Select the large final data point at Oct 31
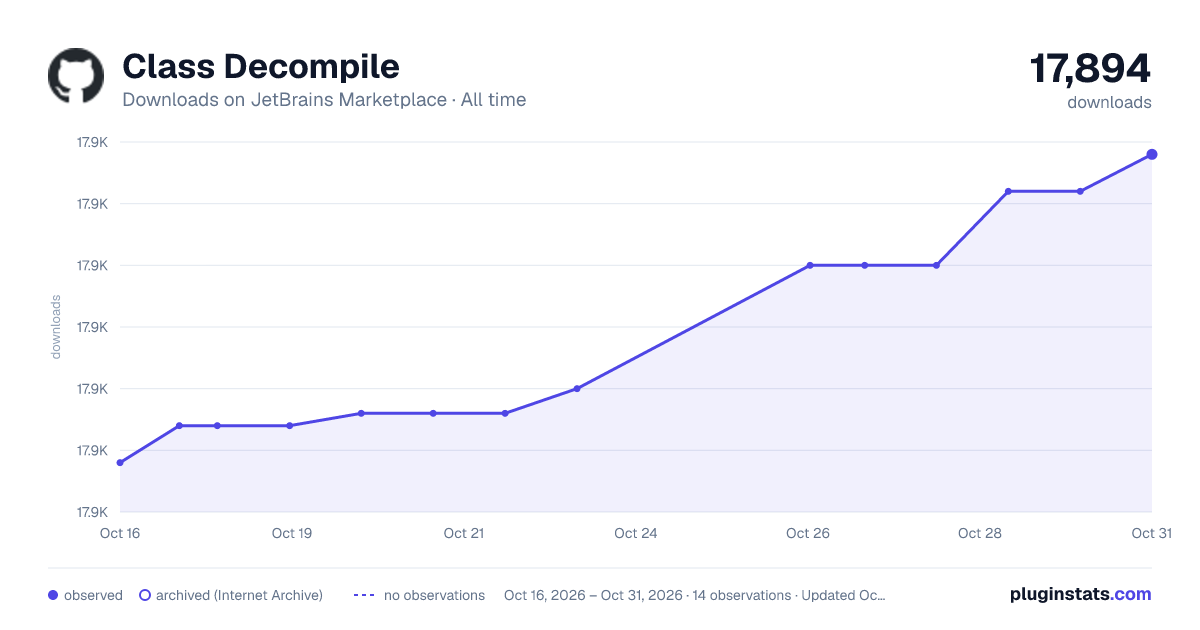Image resolution: width=1200 pixels, height=630 pixels. pyautogui.click(x=1152, y=154)
